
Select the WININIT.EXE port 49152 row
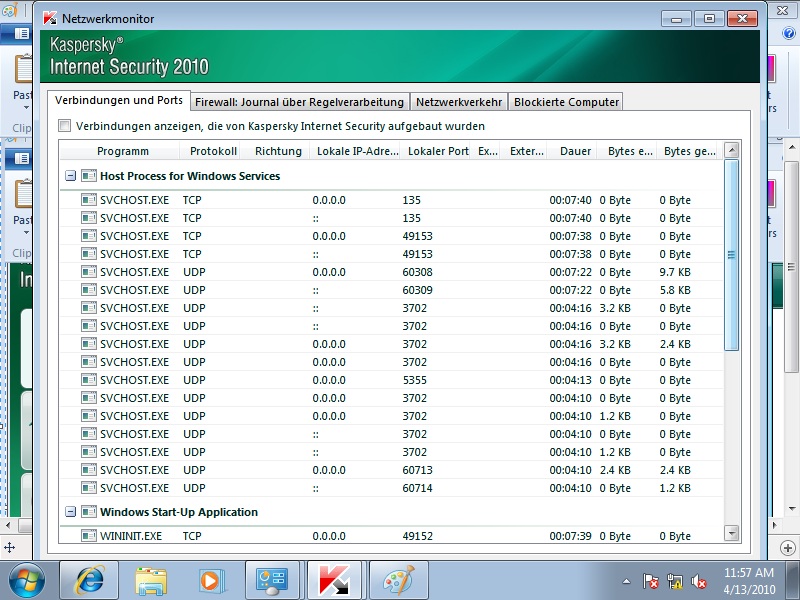coord(391,536)
